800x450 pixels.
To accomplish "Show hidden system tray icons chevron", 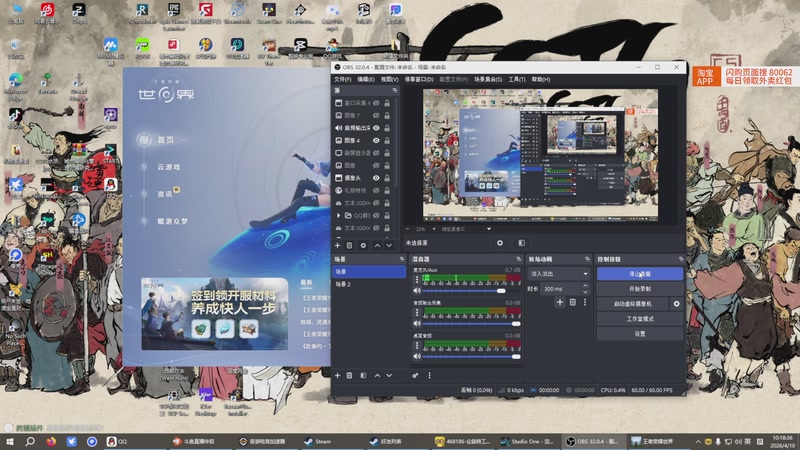I will (697, 442).
